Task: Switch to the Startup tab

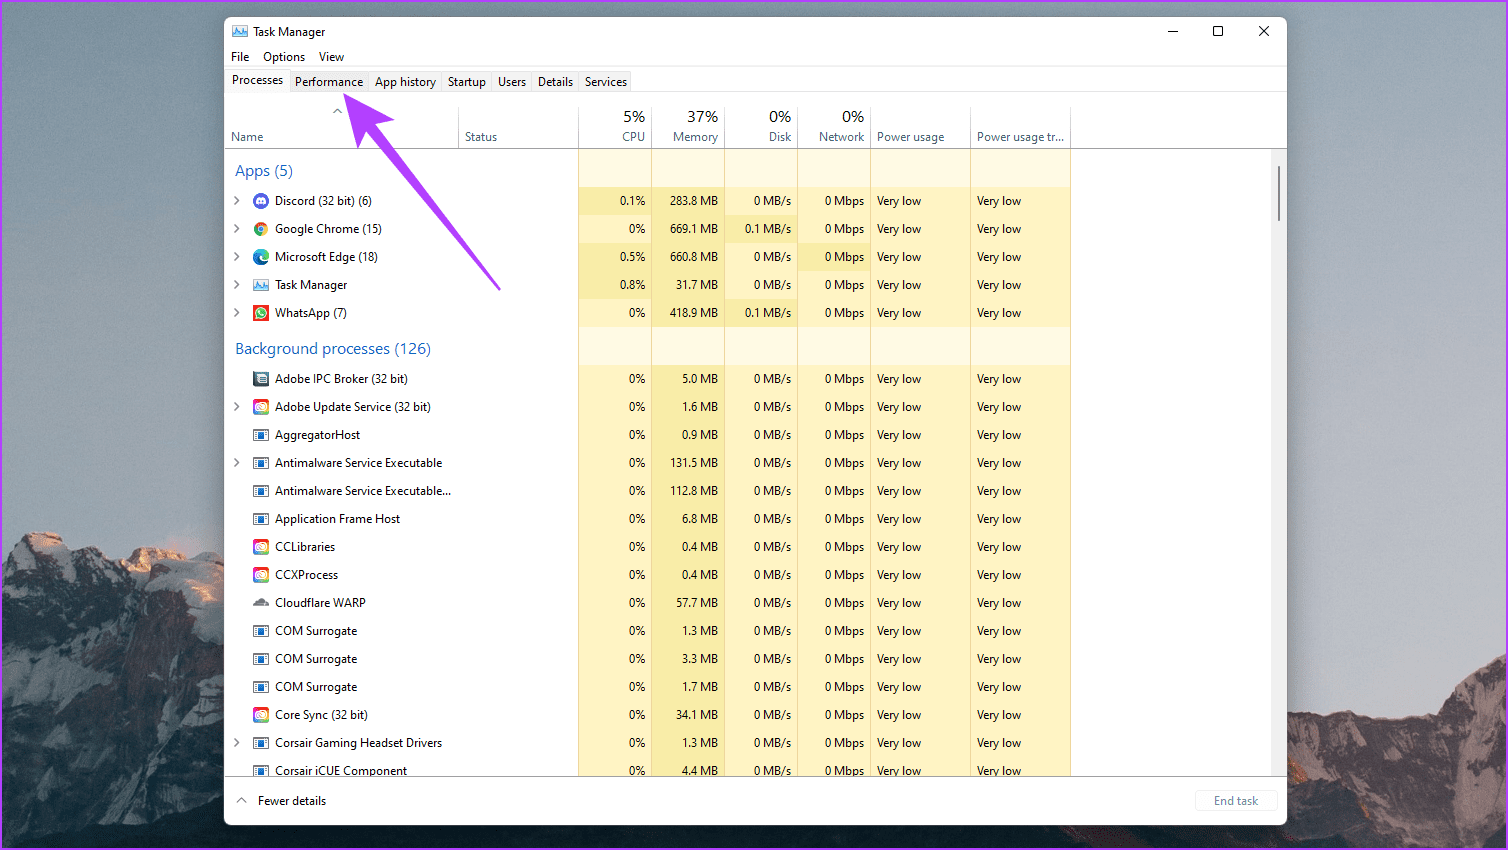Action: [x=467, y=82]
